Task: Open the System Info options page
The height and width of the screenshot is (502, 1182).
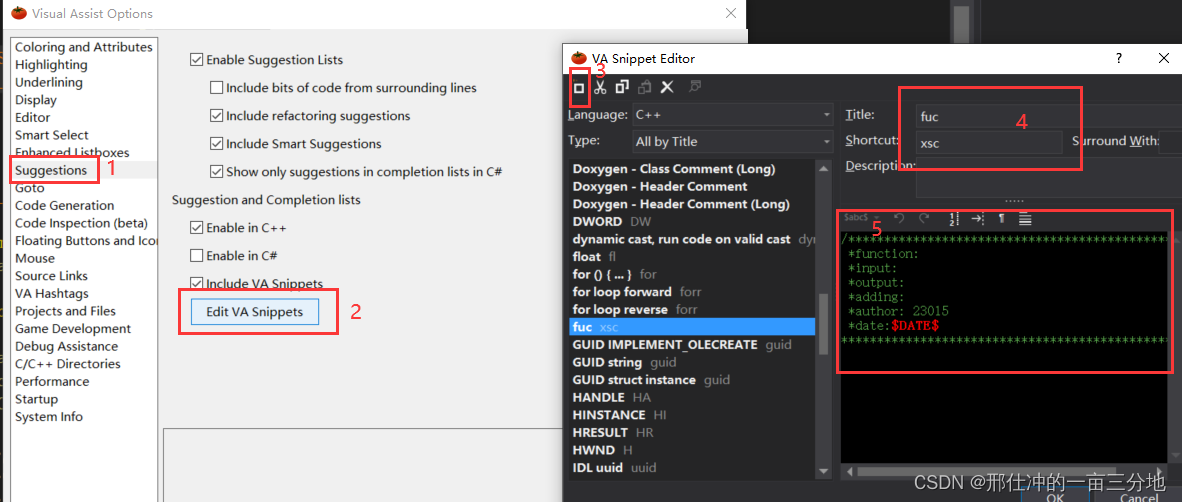Action: [x=49, y=417]
